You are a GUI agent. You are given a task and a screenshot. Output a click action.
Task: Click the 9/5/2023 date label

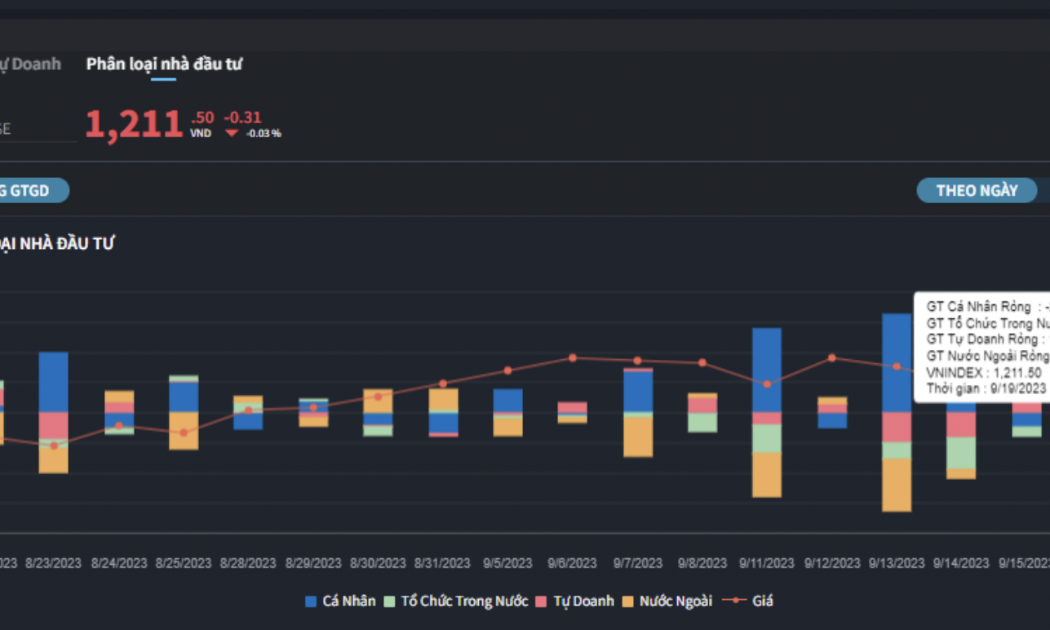coord(508,564)
